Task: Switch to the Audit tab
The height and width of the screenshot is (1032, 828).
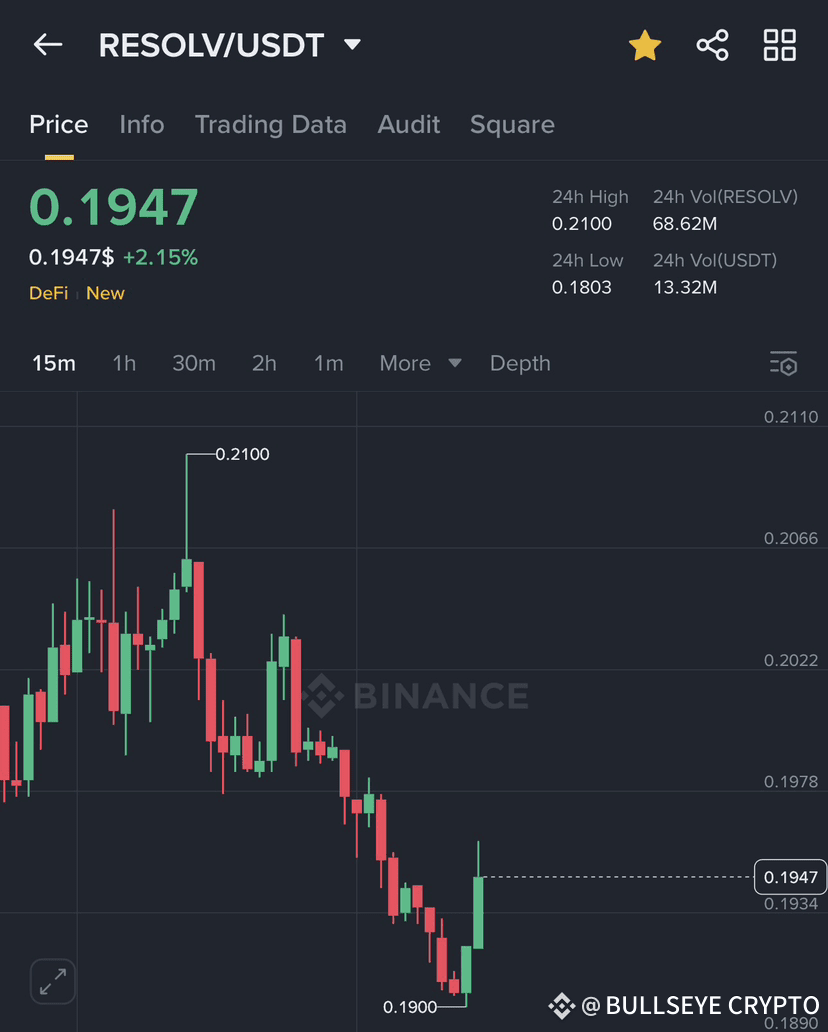Action: (x=409, y=124)
